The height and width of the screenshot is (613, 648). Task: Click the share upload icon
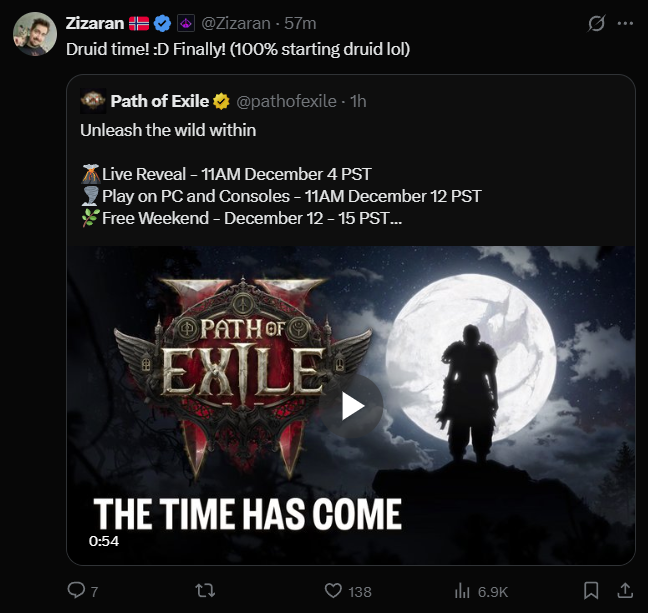(x=625, y=591)
